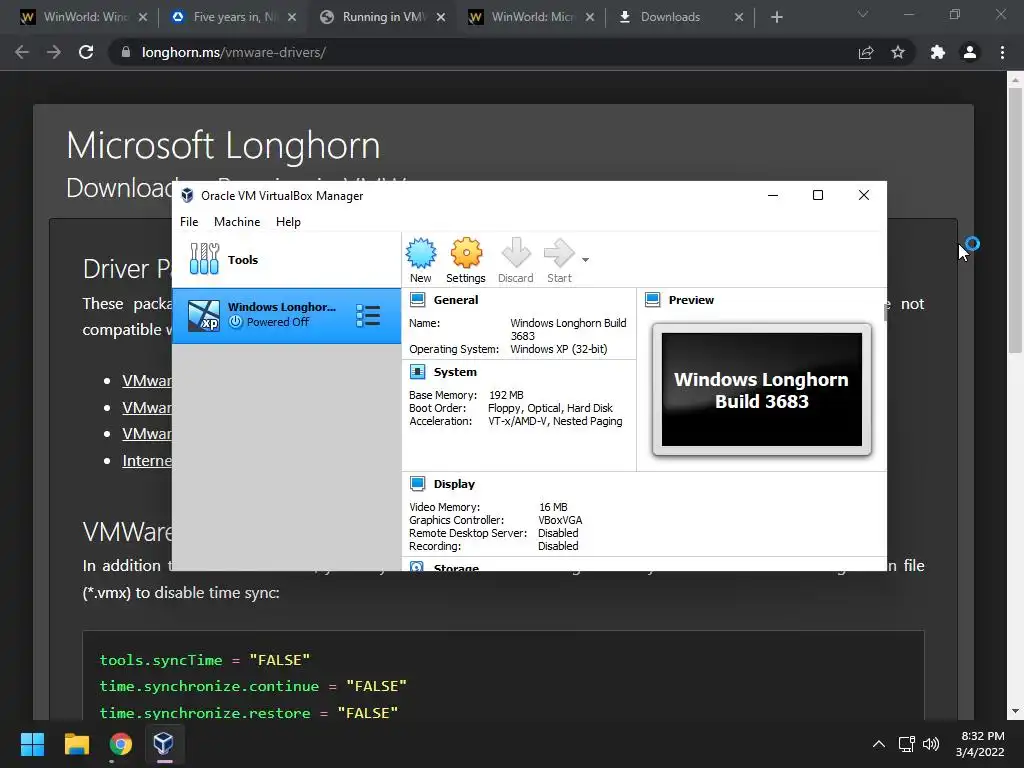Click the System section icon
1024x768 pixels.
417,372
